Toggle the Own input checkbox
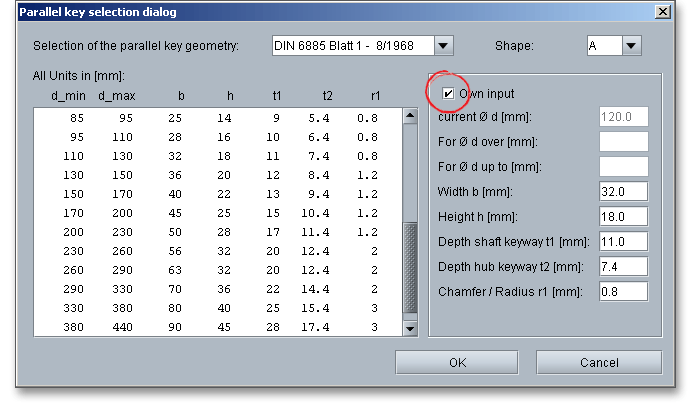 click(x=449, y=94)
